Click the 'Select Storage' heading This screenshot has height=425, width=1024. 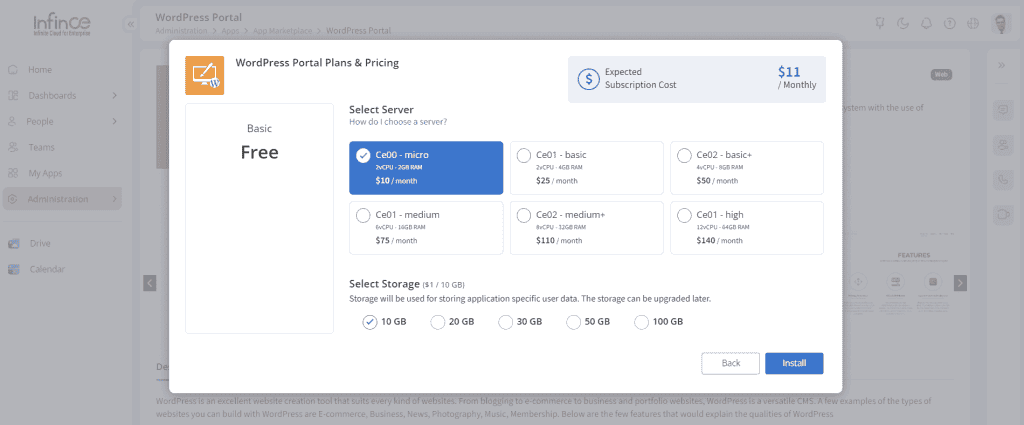(x=384, y=284)
